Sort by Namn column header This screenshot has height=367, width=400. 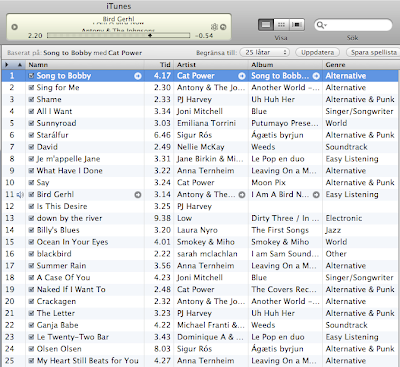click(x=85, y=65)
